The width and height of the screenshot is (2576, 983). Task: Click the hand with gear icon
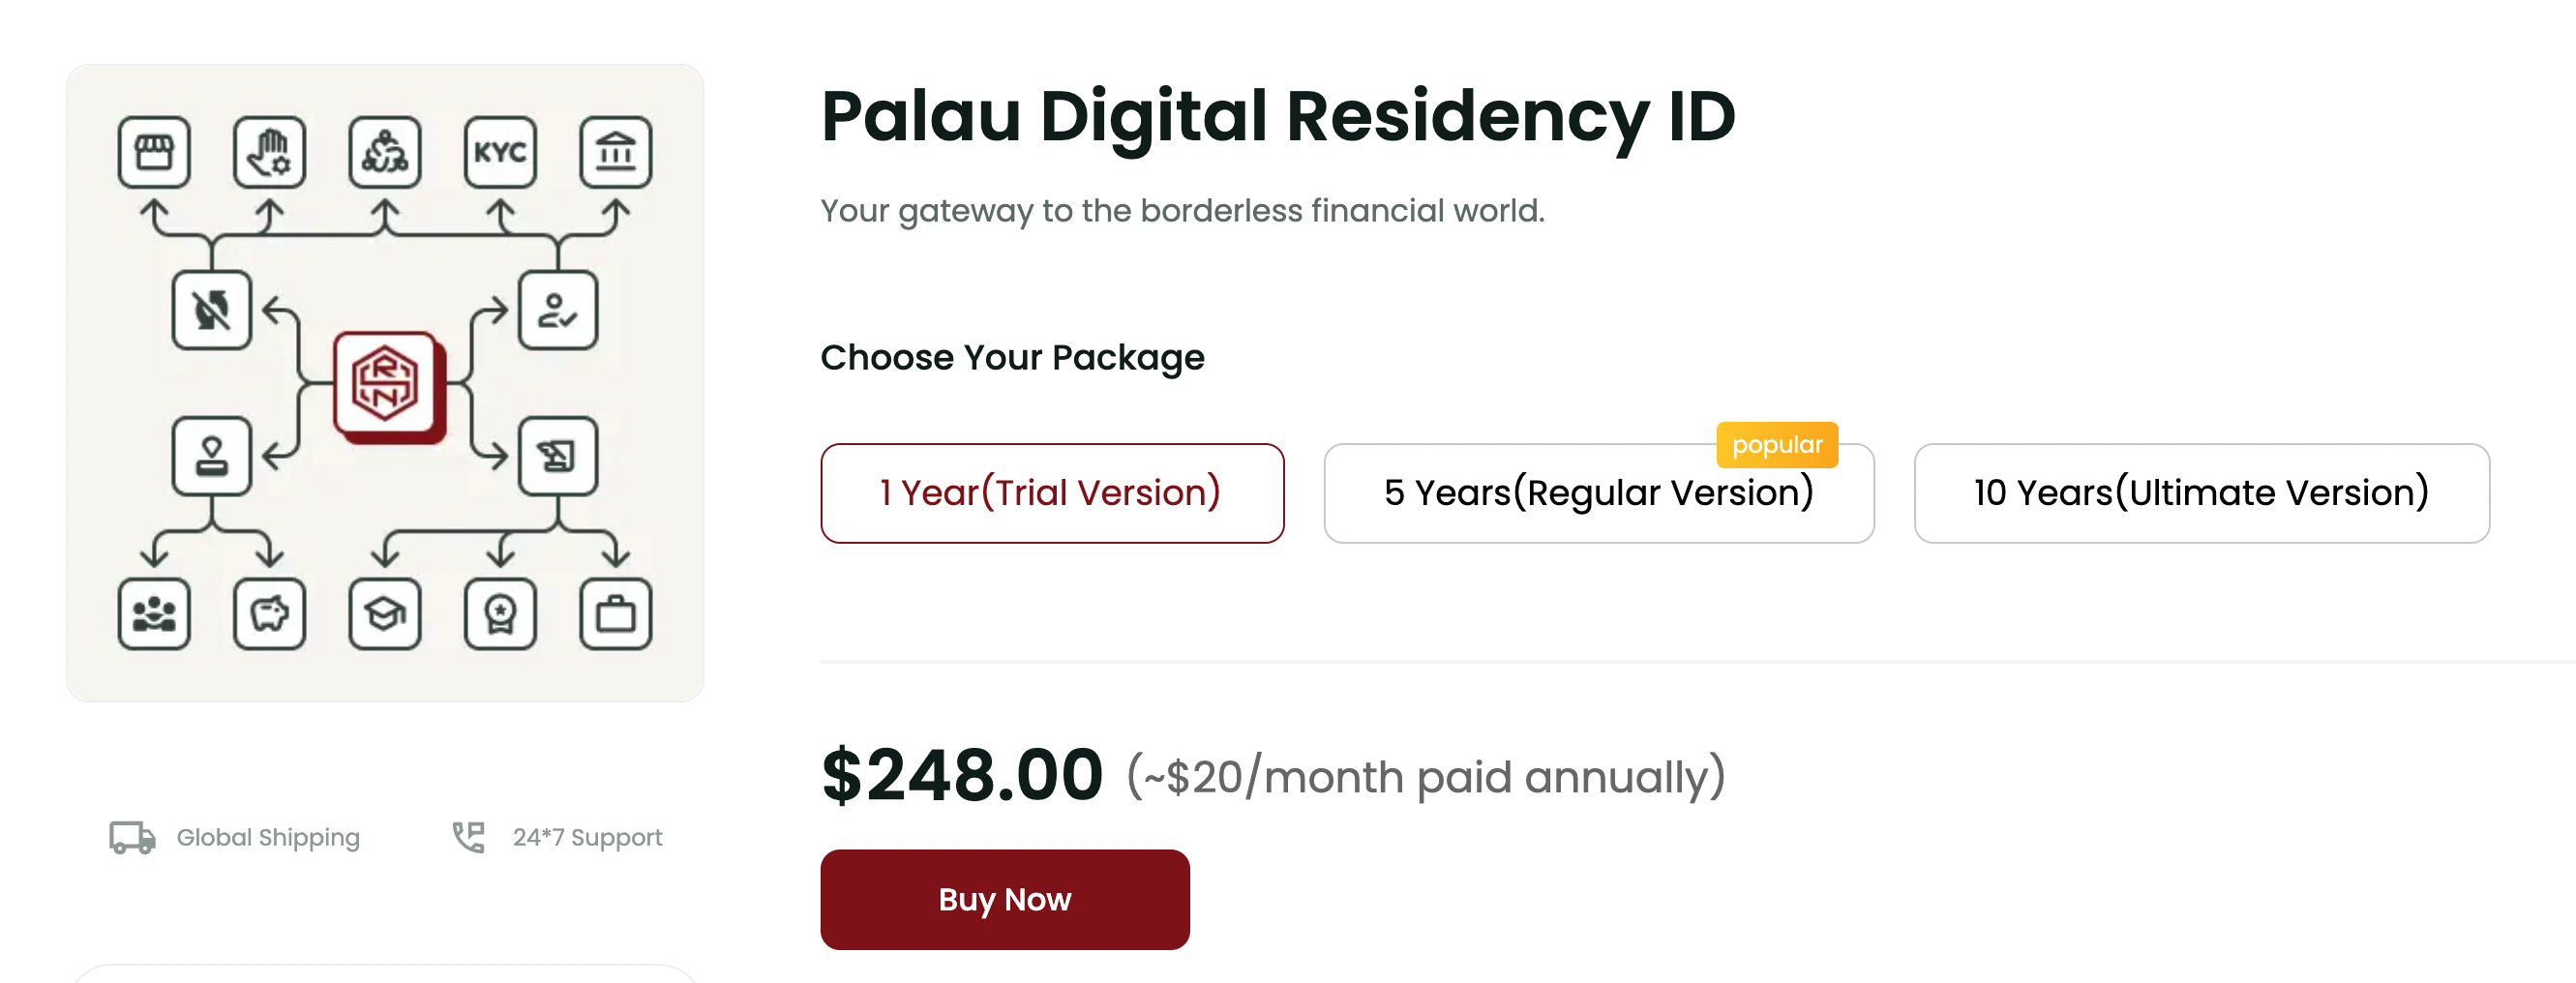click(269, 153)
